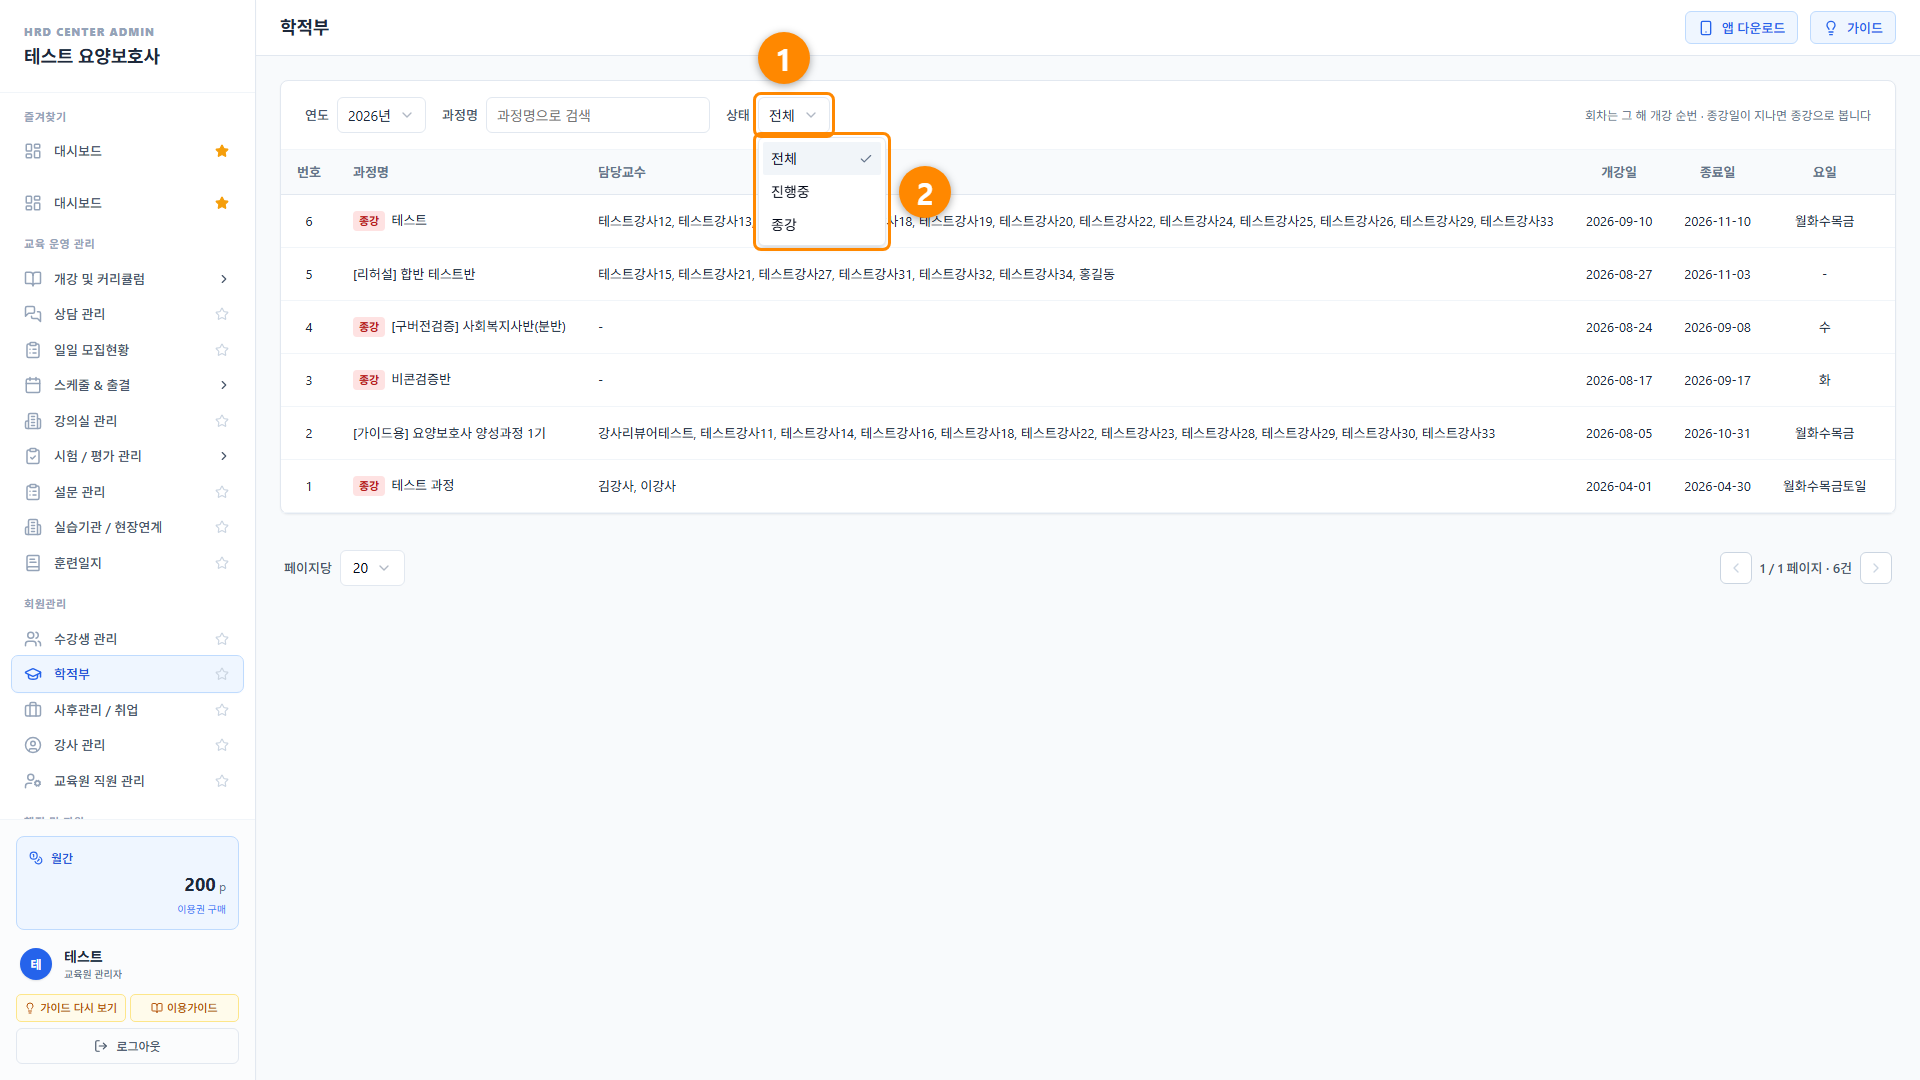The width and height of the screenshot is (1920, 1080).
Task: Expand 시험 / 평가 관리 submenu
Action: coord(223,456)
